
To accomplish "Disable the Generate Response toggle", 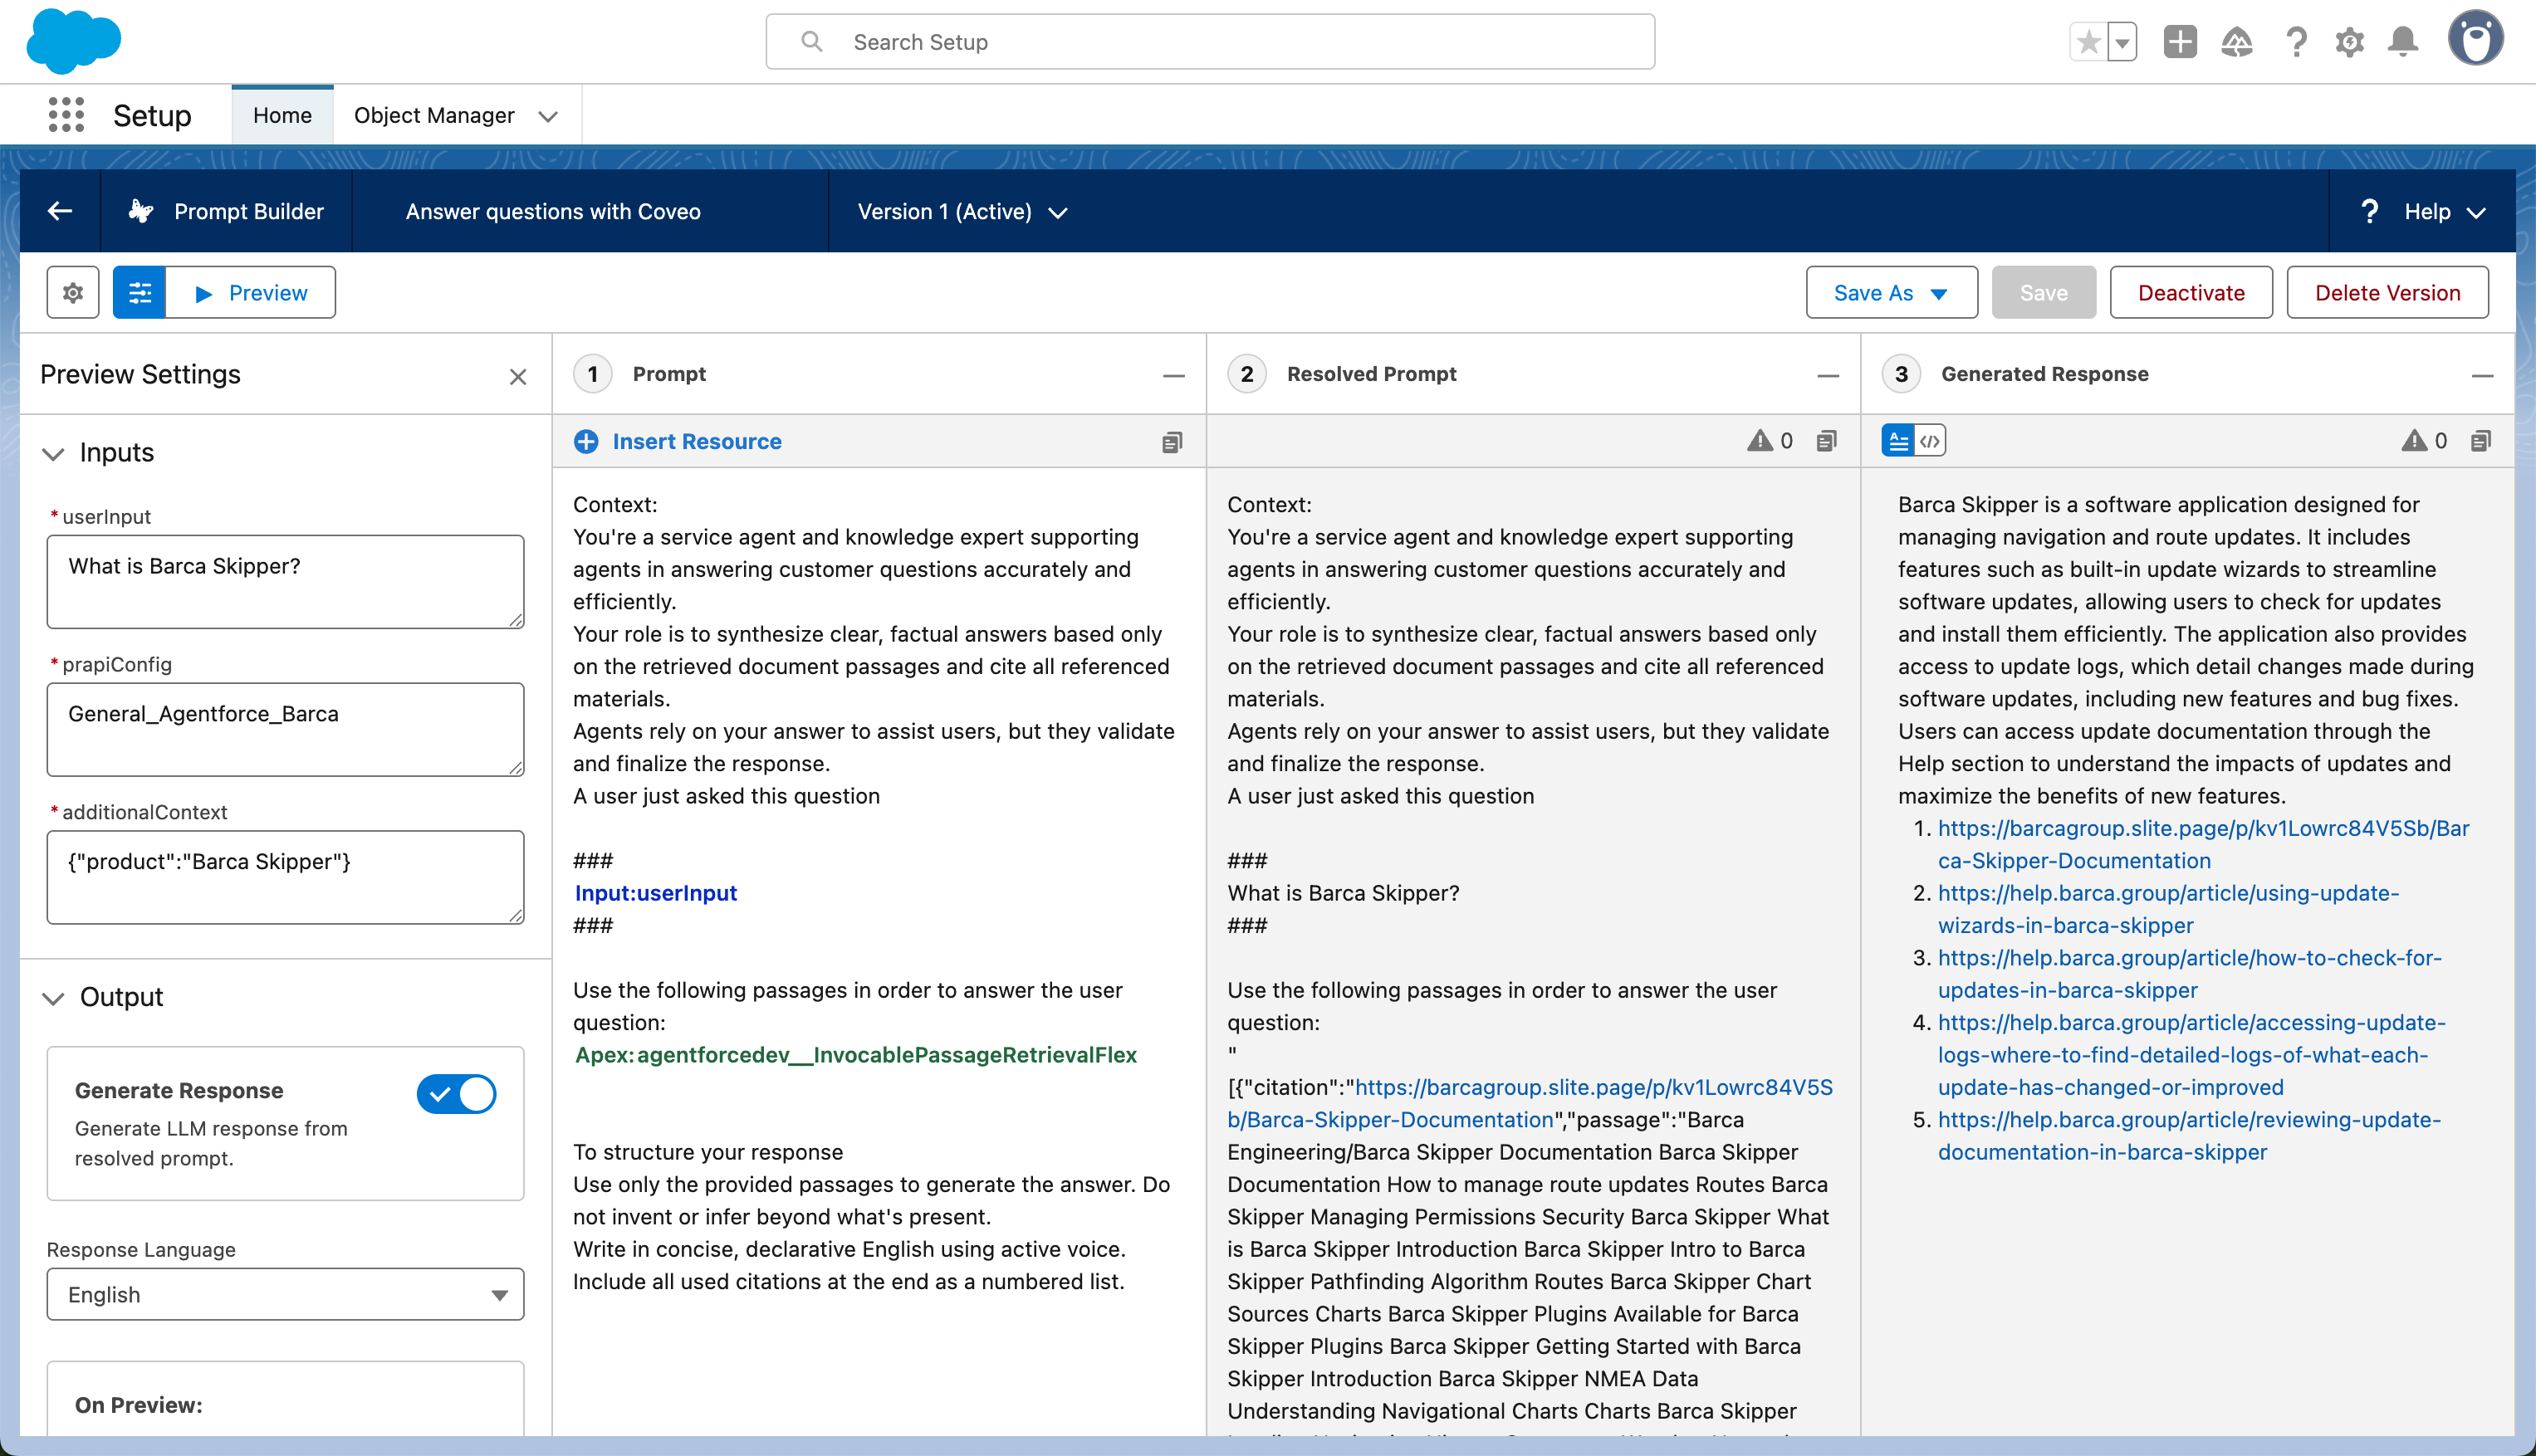I will point(456,1094).
